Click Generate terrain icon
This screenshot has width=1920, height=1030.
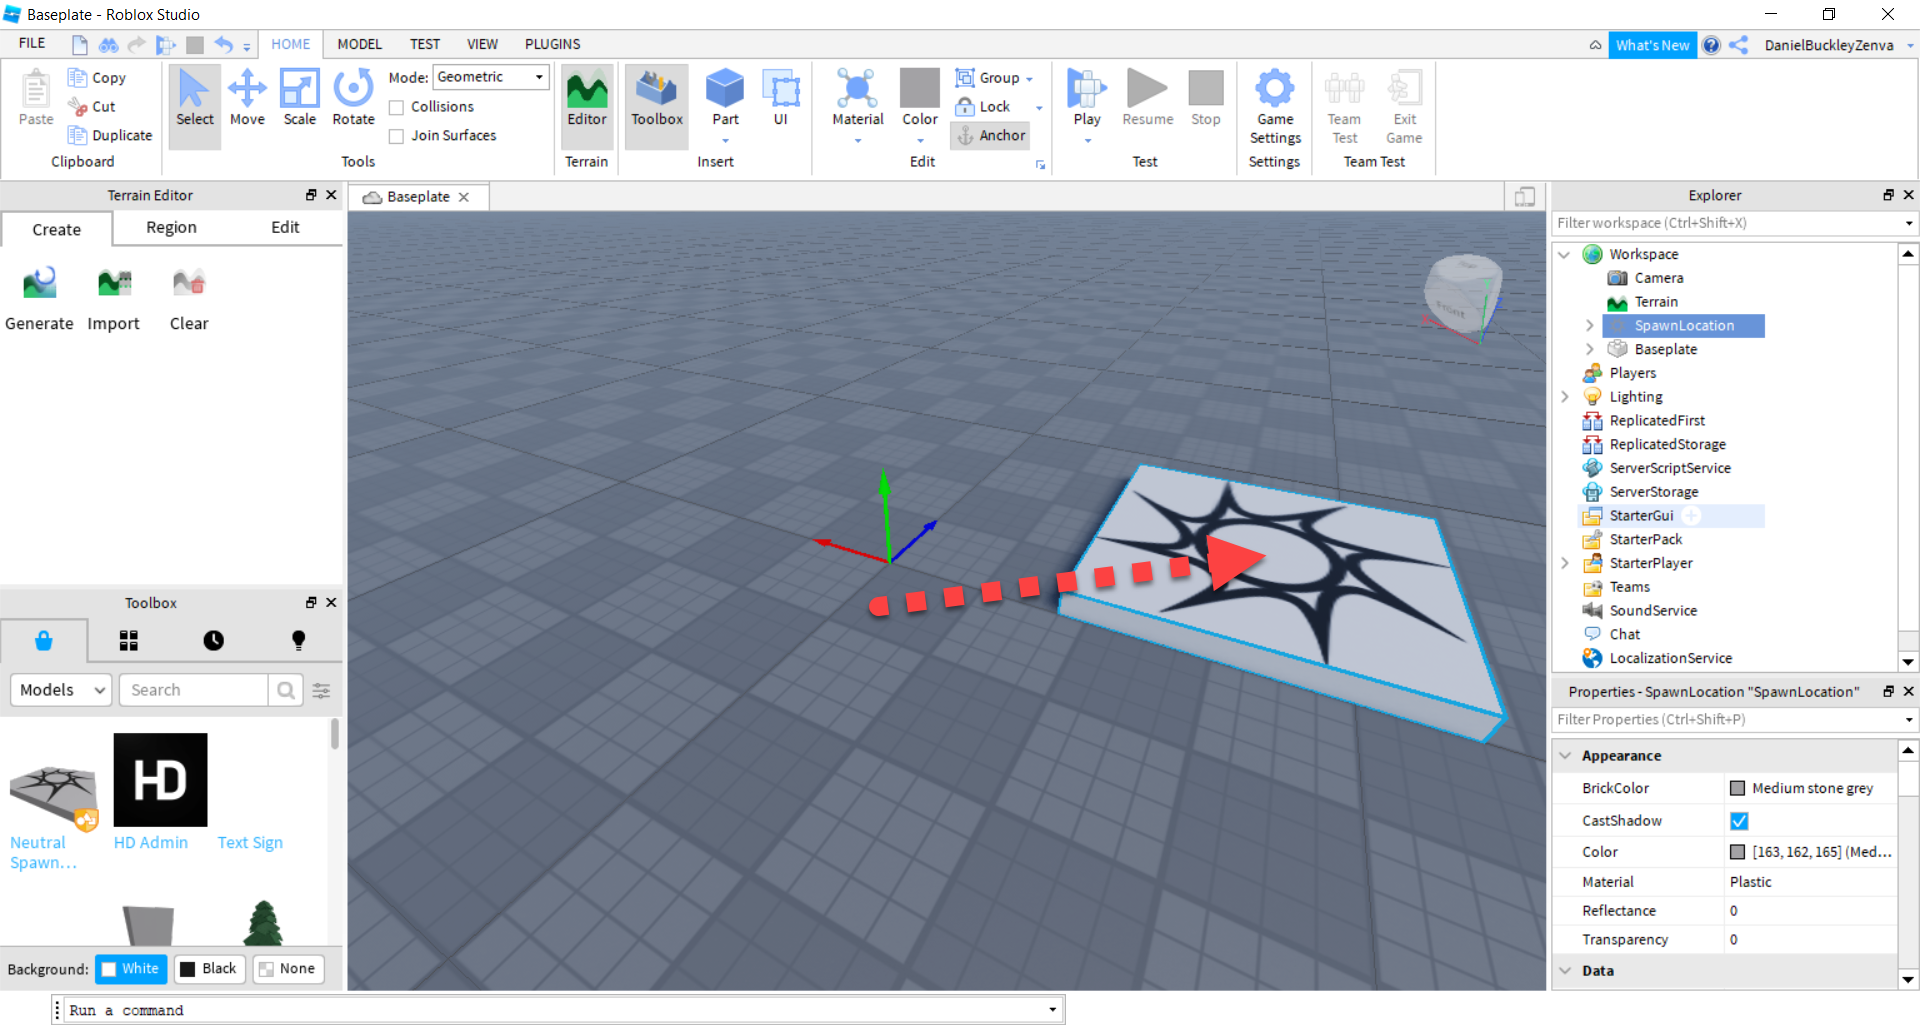coord(39,299)
